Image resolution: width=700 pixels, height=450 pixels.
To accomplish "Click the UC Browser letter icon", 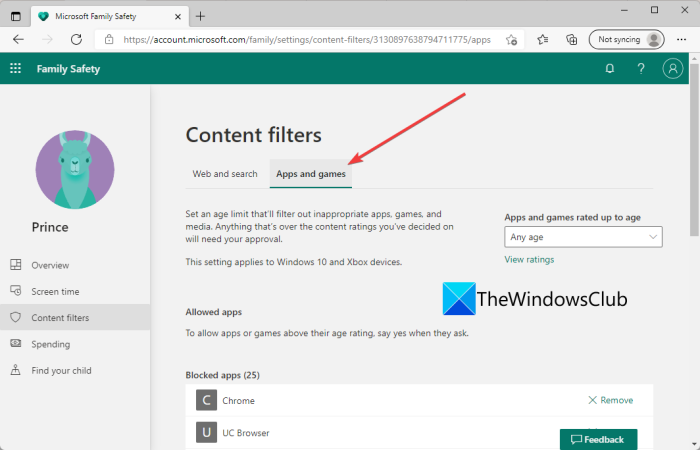I will pos(206,432).
